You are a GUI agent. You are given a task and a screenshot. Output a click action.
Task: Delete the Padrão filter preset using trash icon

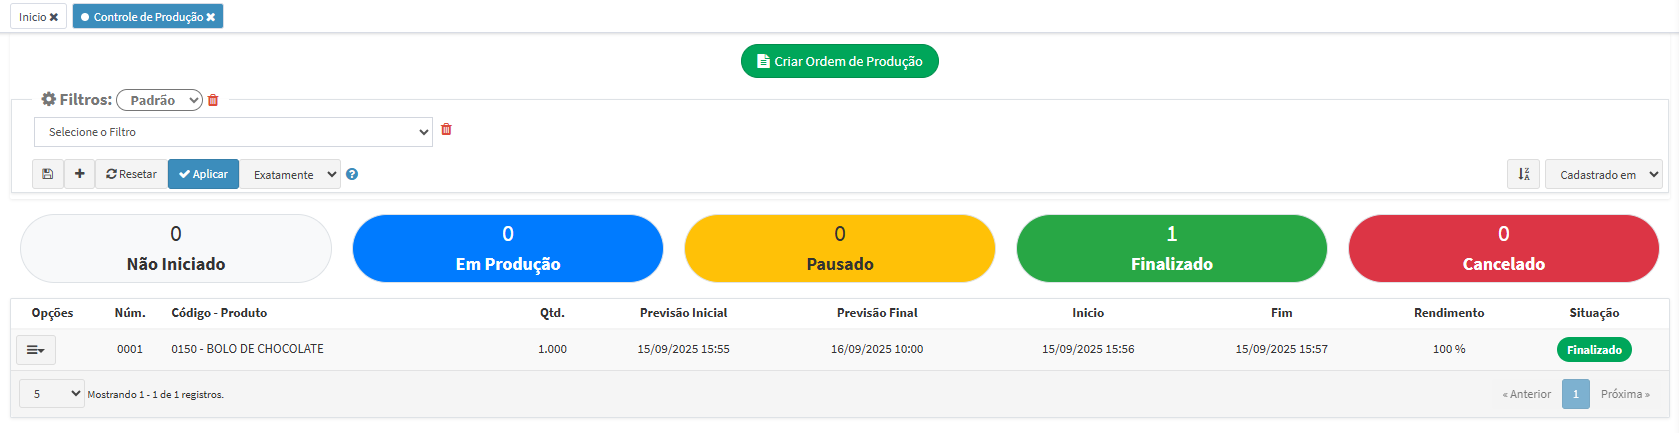(x=213, y=100)
